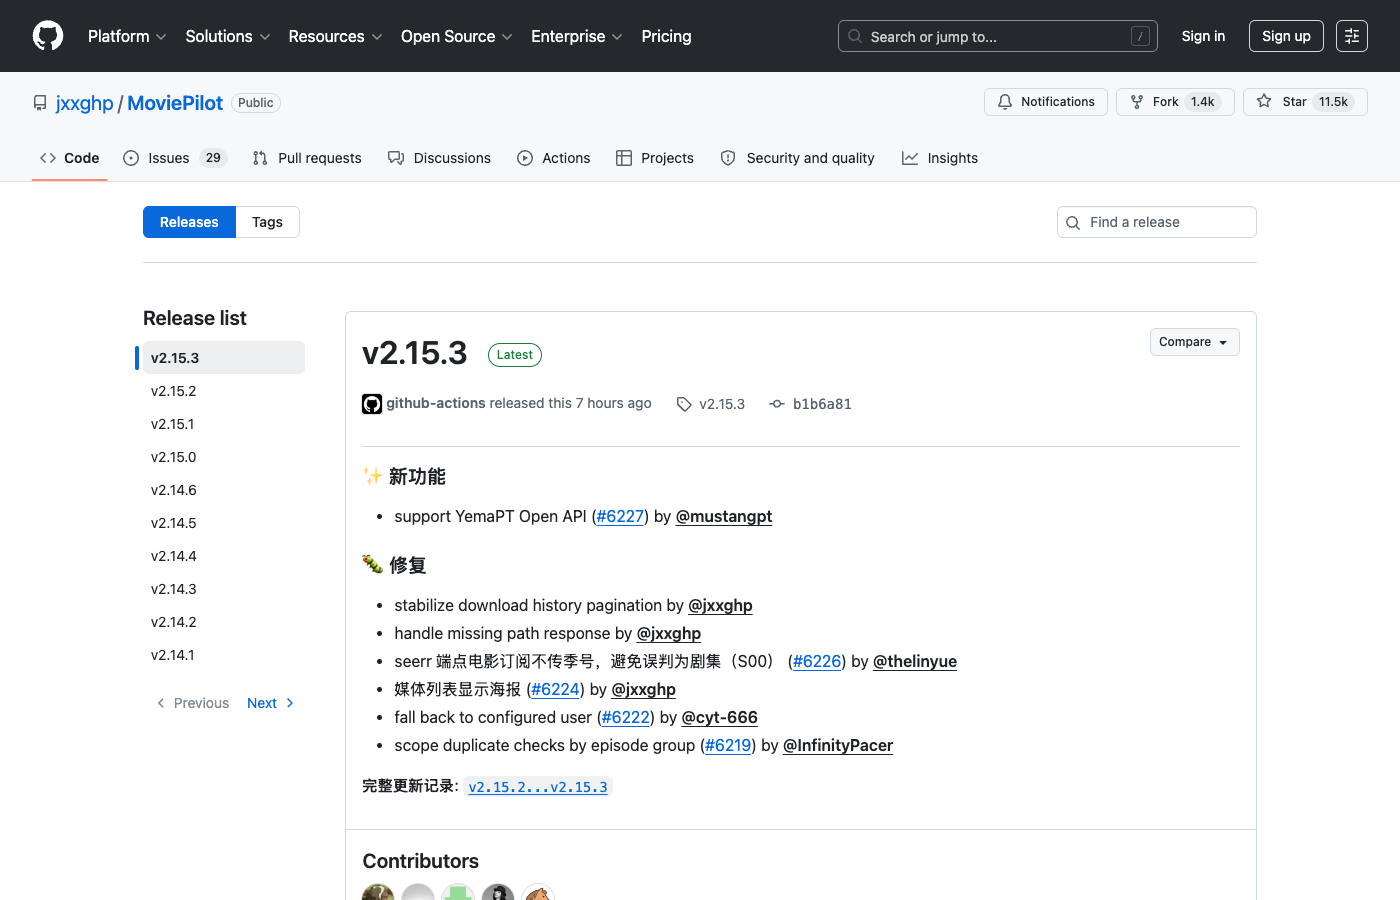Click the Notifications bell icon
This screenshot has width=1400, height=900.
coord(1005,102)
